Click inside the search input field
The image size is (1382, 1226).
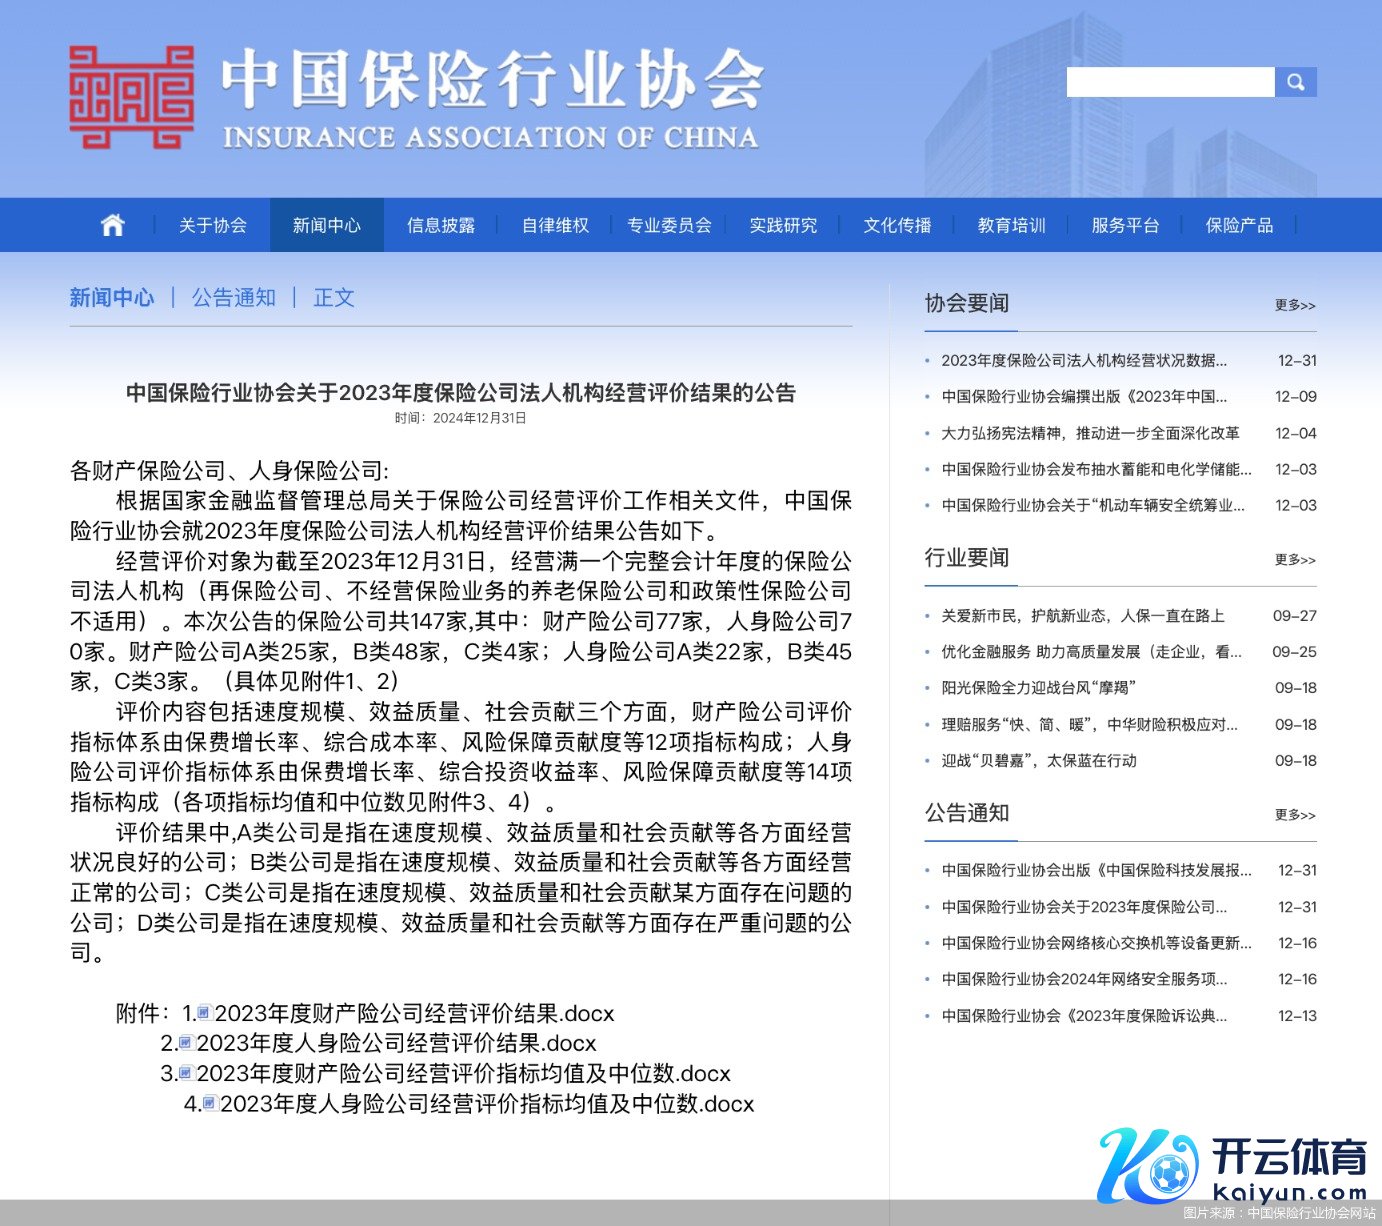pos(1170,82)
